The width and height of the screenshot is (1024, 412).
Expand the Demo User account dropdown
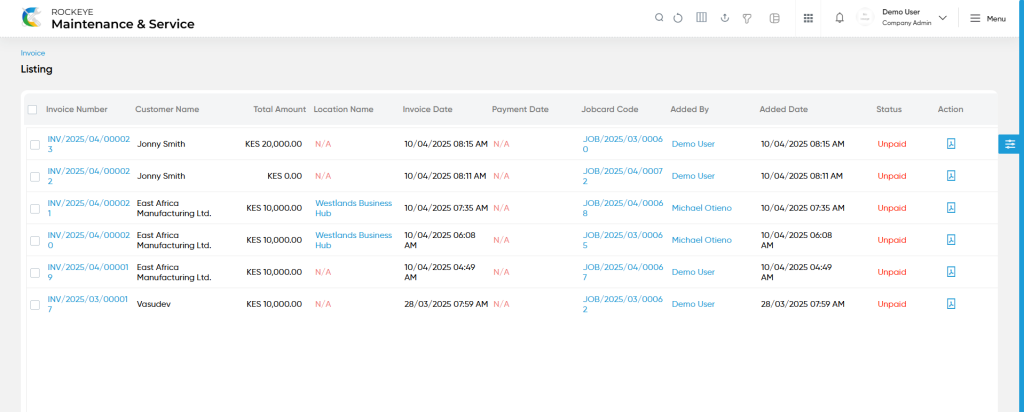(942, 18)
